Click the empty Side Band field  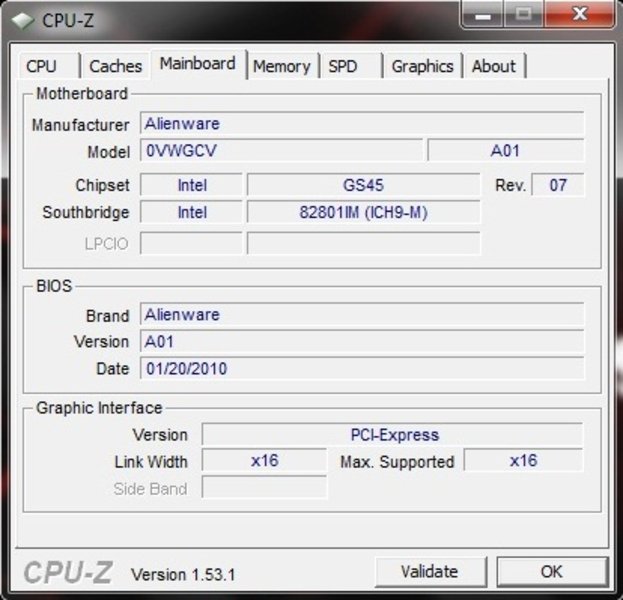click(x=264, y=488)
